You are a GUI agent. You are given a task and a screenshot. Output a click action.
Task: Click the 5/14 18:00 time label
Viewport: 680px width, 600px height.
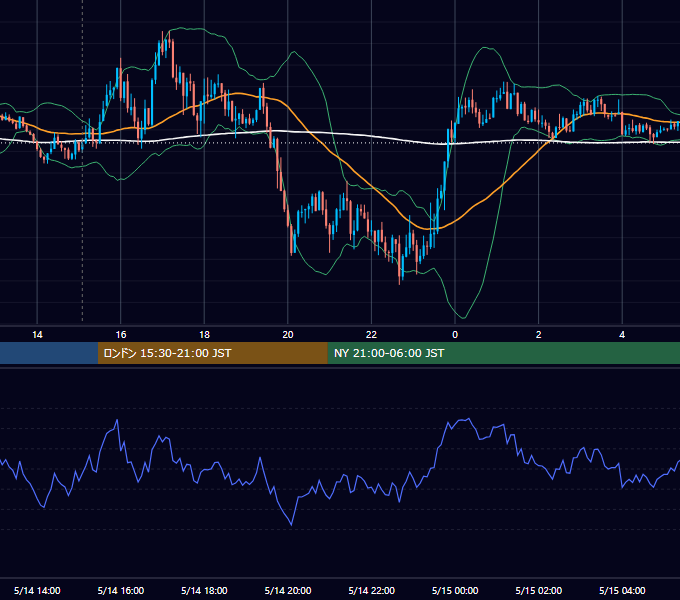[x=204, y=590]
